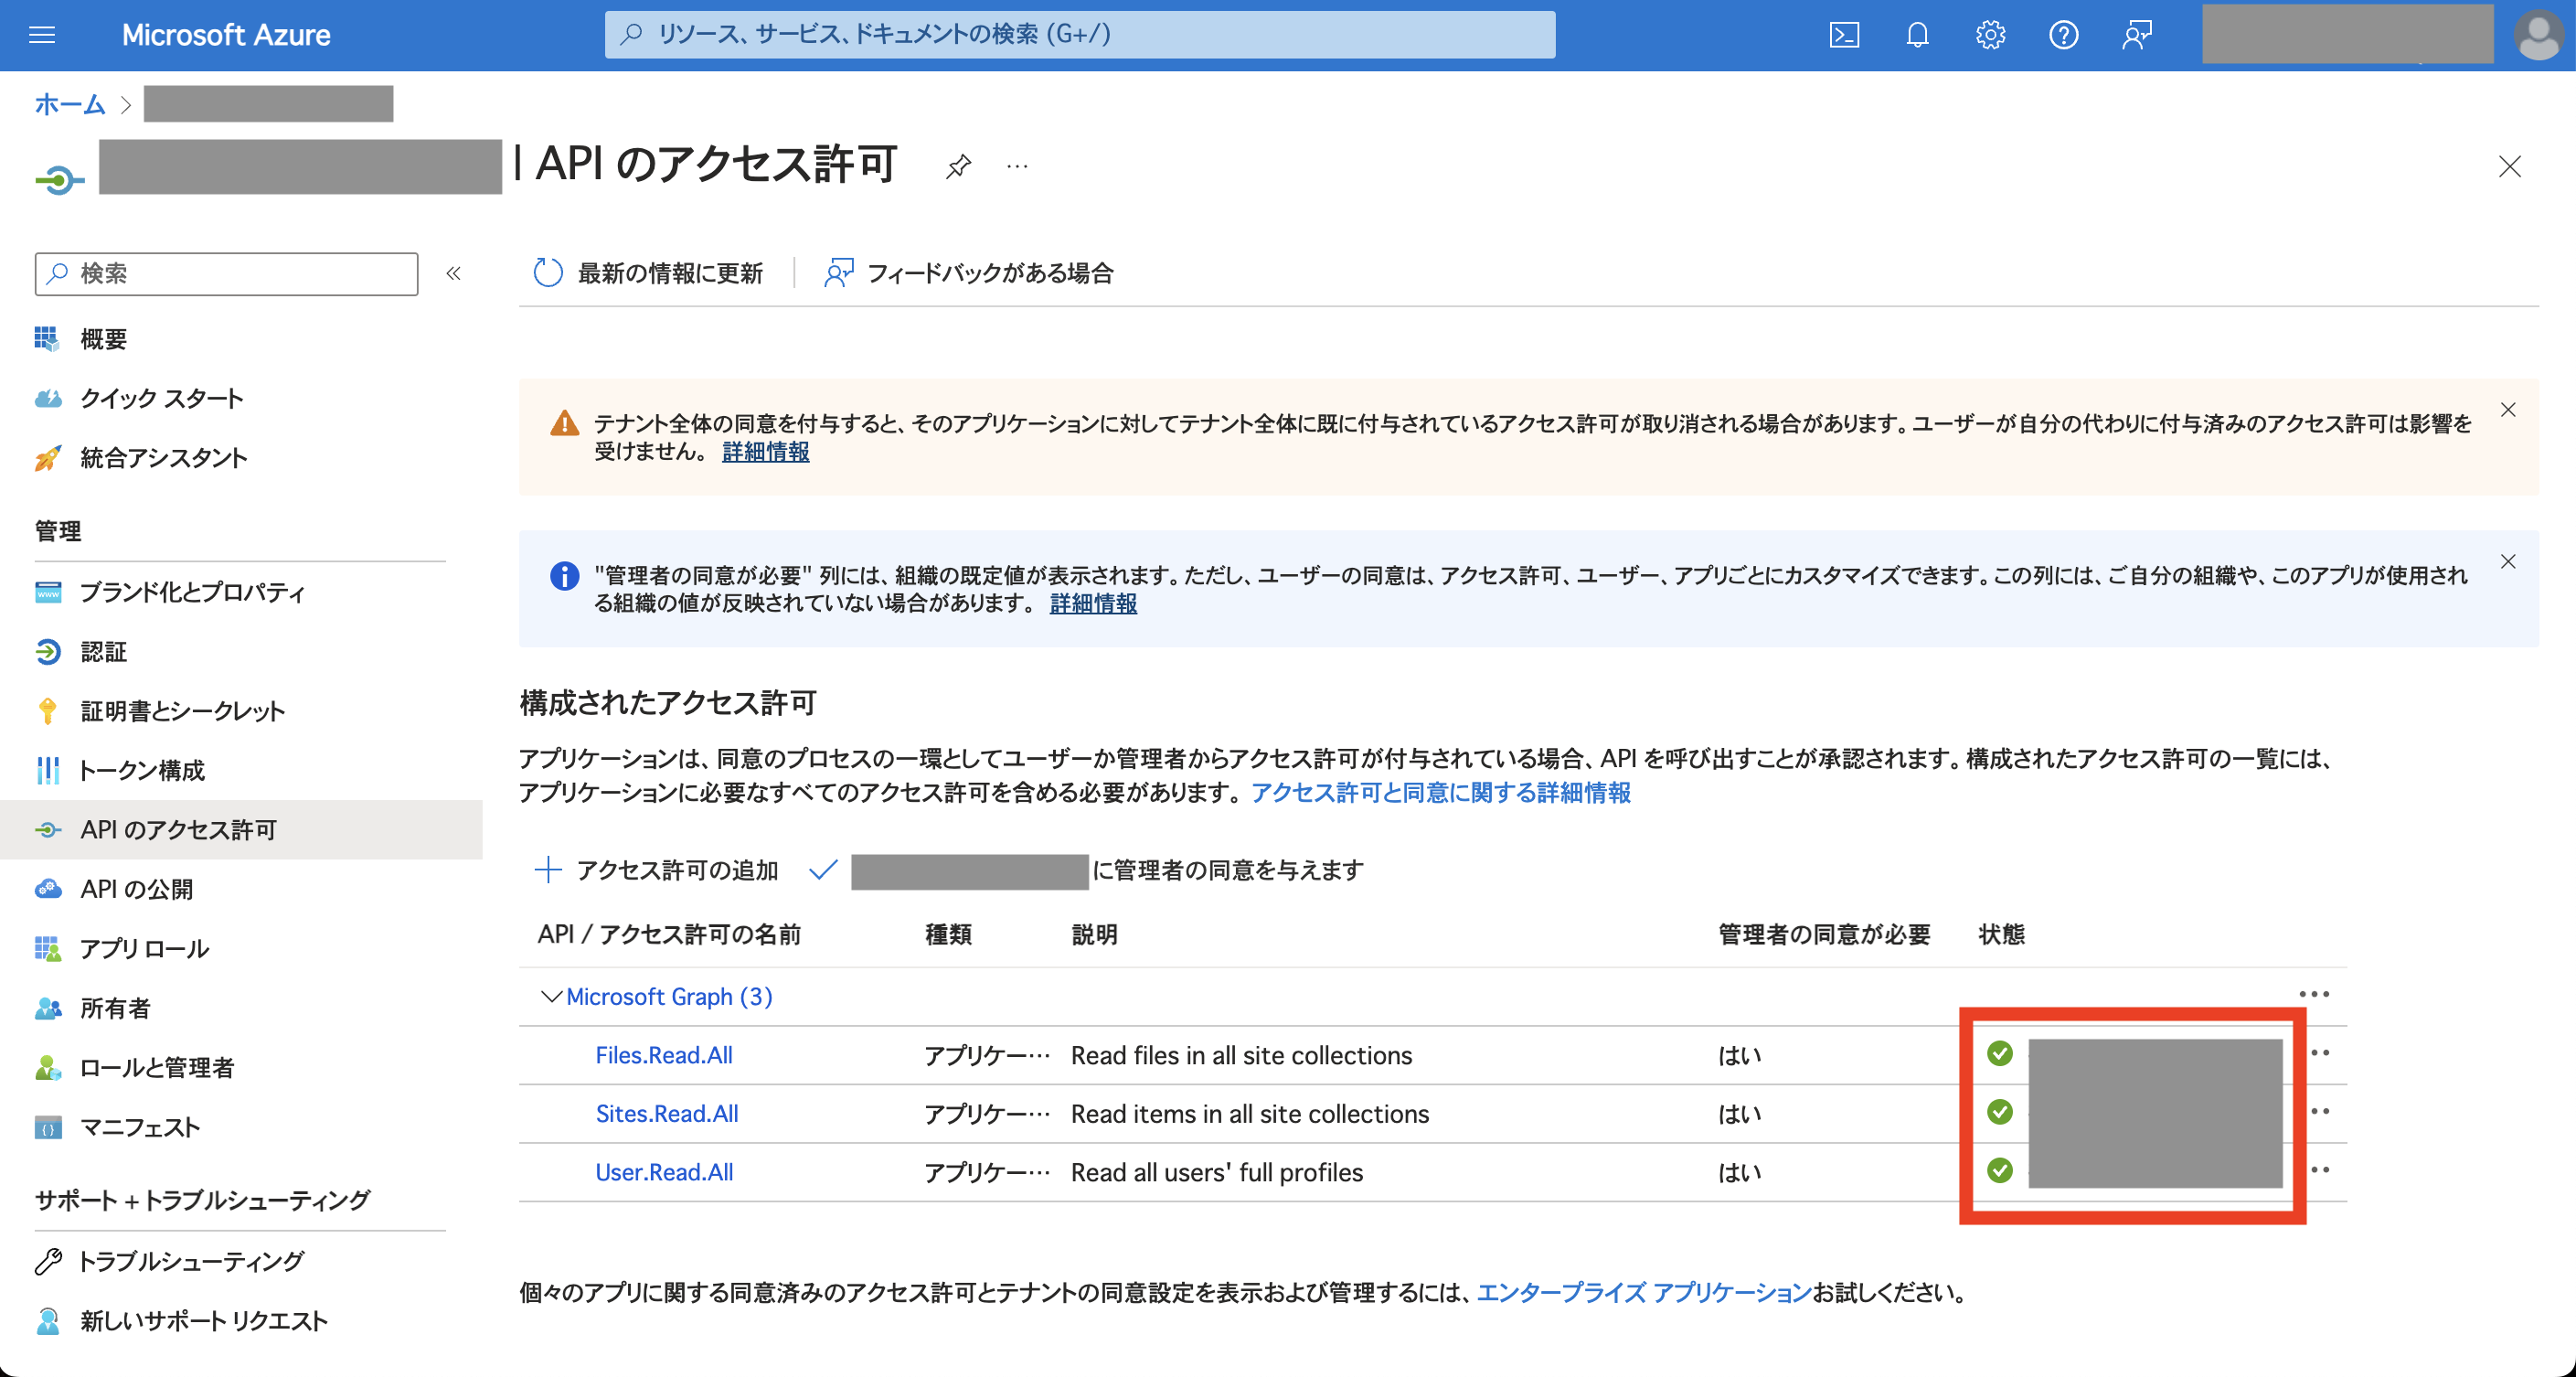Open the help question mark menu
Viewport: 2576px width, 1377px height.
[x=2063, y=35]
